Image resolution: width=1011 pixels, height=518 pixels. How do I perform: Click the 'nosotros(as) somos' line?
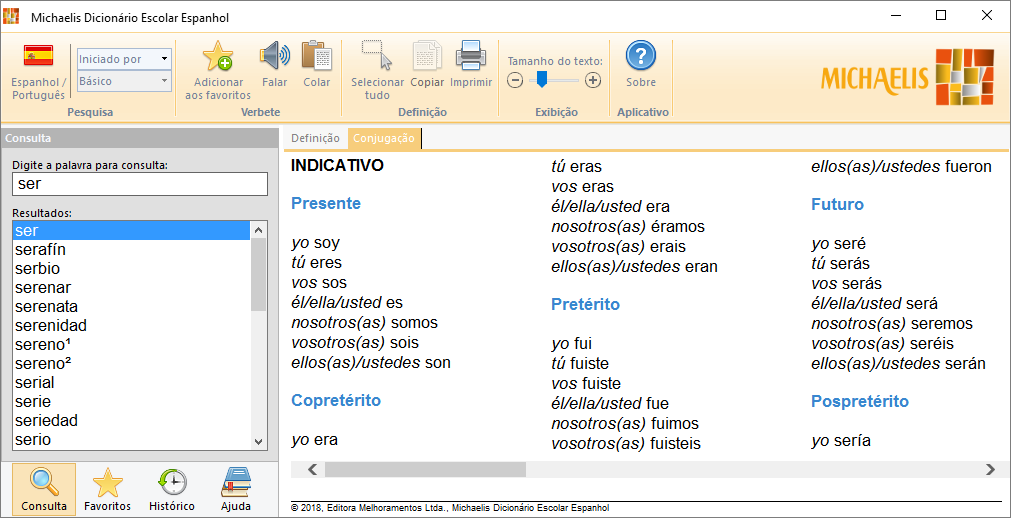click(x=364, y=323)
